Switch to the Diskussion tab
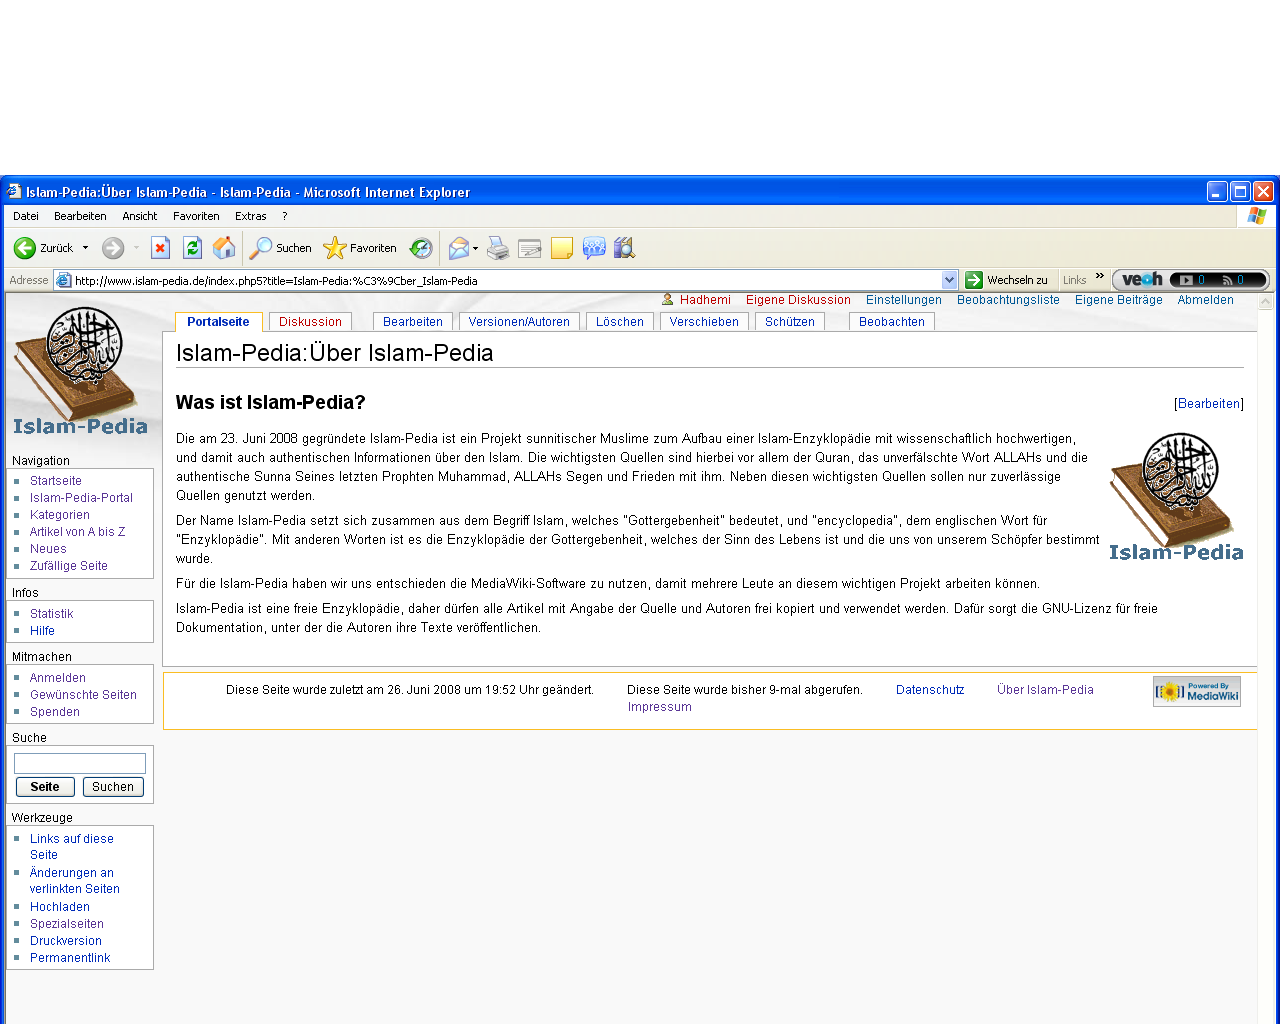 [310, 322]
